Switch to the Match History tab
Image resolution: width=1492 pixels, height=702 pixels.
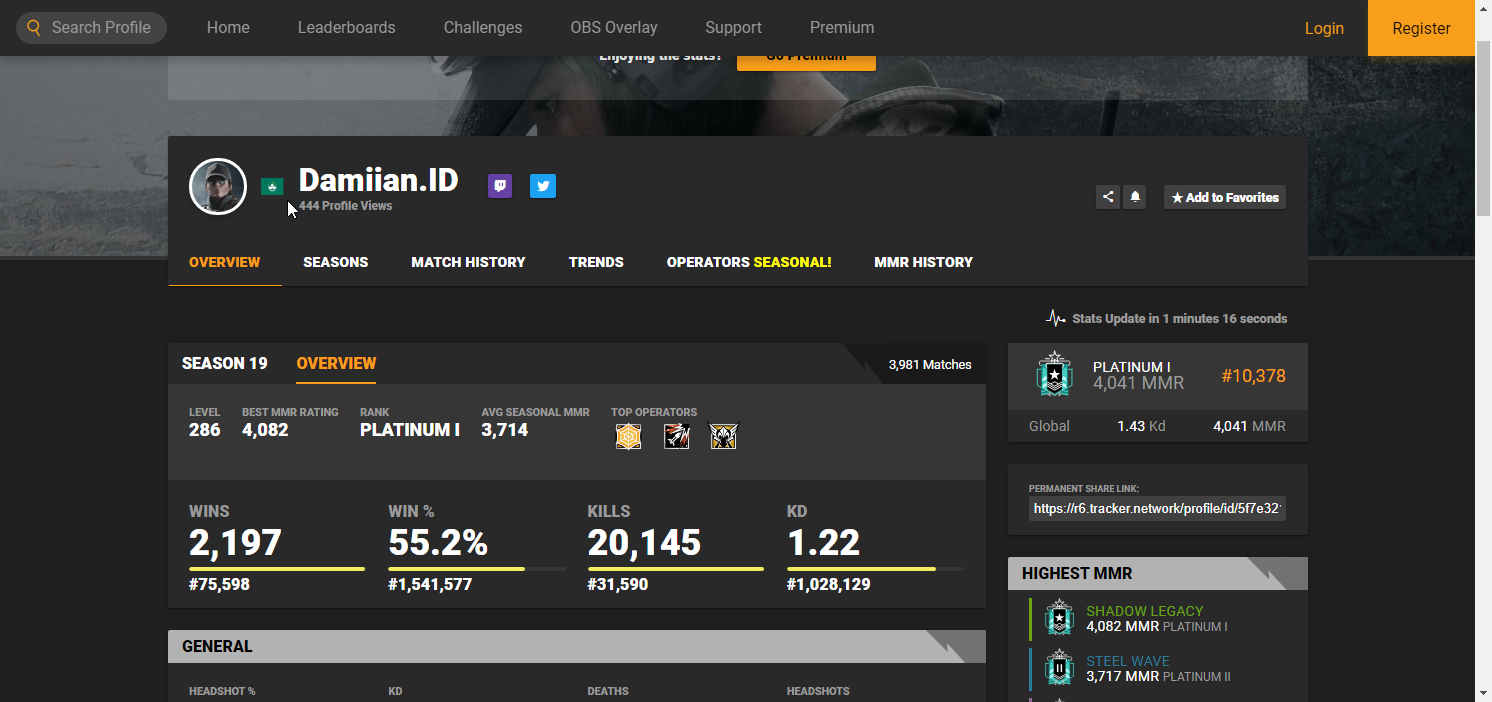[468, 262]
